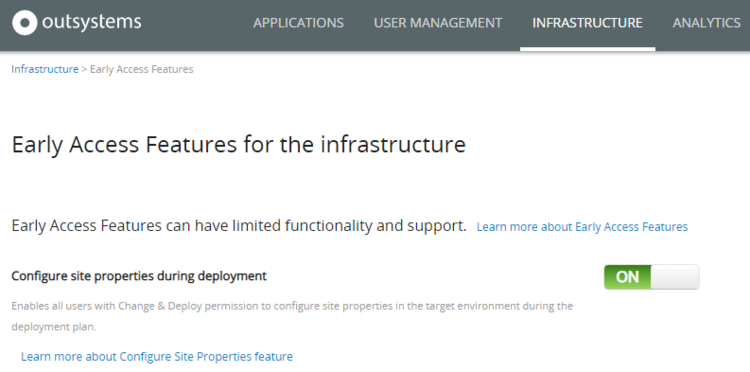Open Learn more about Configure Site Properties feature

(157, 357)
